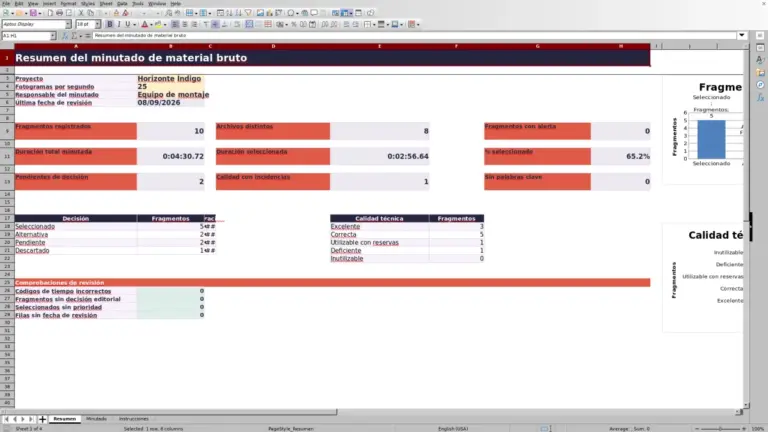Screen dimensions: 768x432
Task: Click the Print icon in toolbar
Action: [x=59, y=13]
